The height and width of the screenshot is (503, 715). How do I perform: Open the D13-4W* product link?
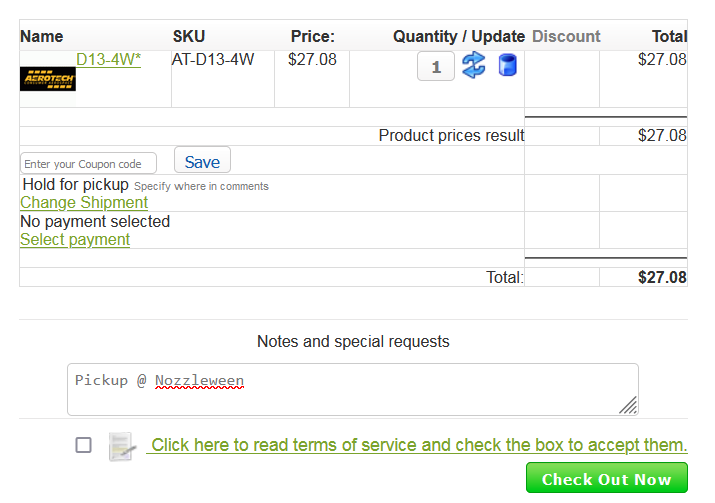(x=109, y=59)
